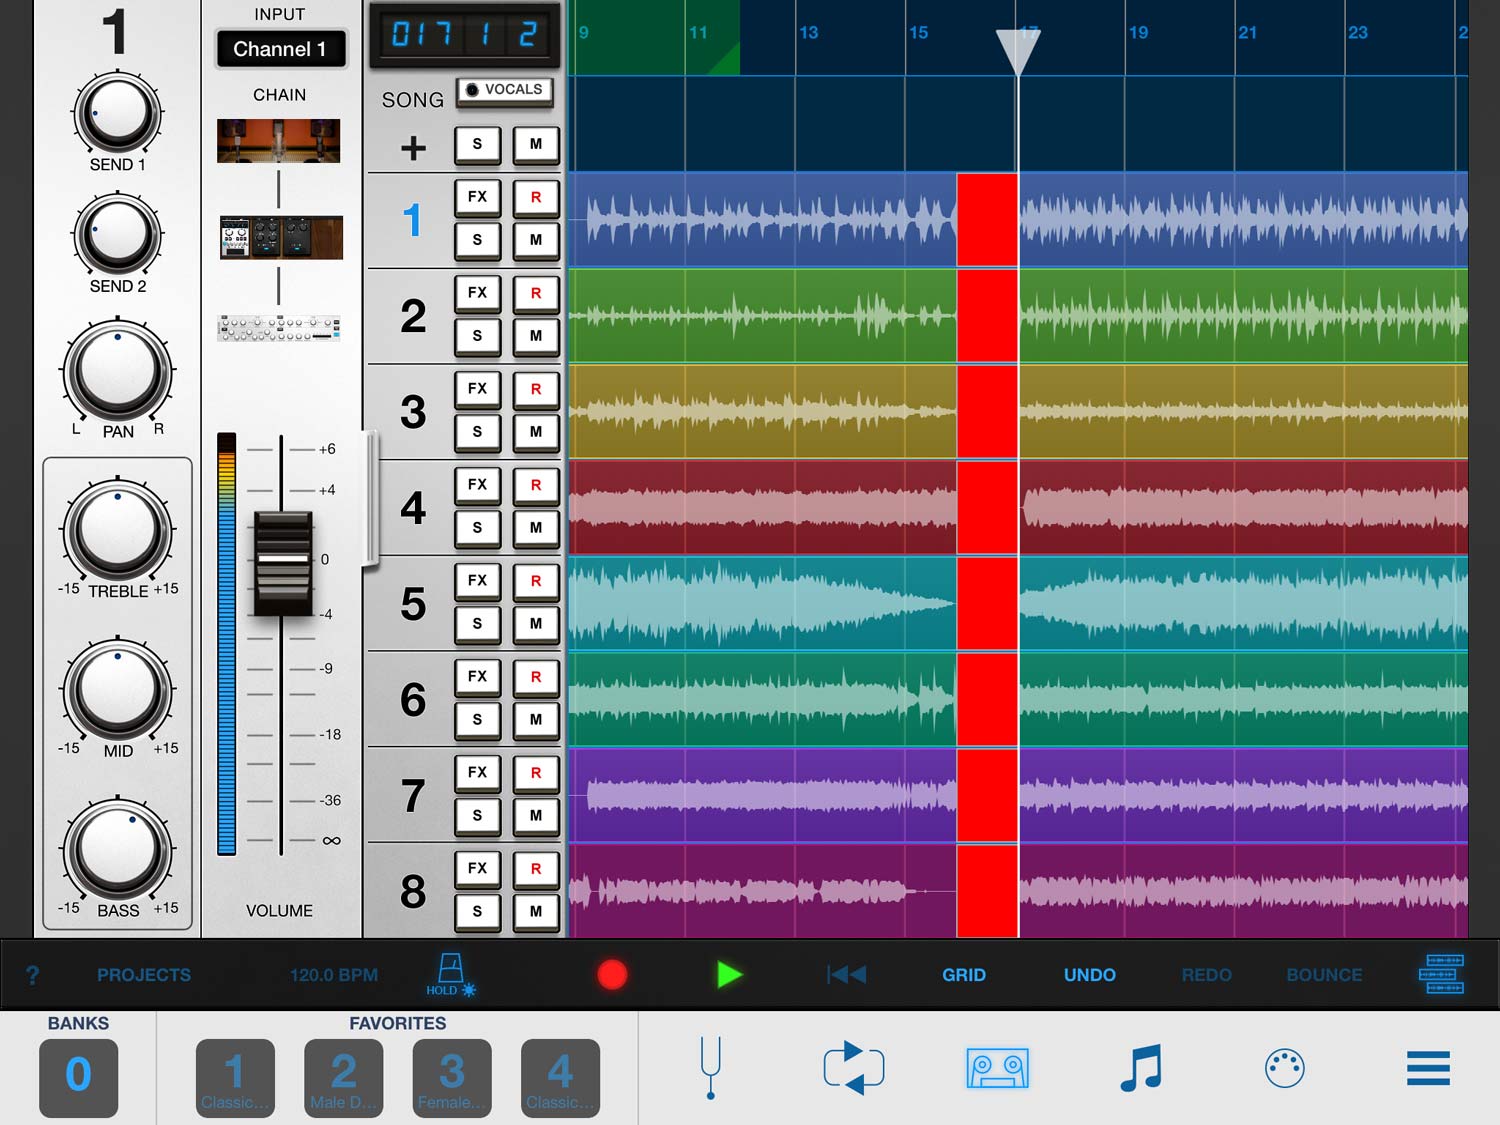Open FX panel for track 7
This screenshot has width=1500, height=1125.
pos(477,772)
